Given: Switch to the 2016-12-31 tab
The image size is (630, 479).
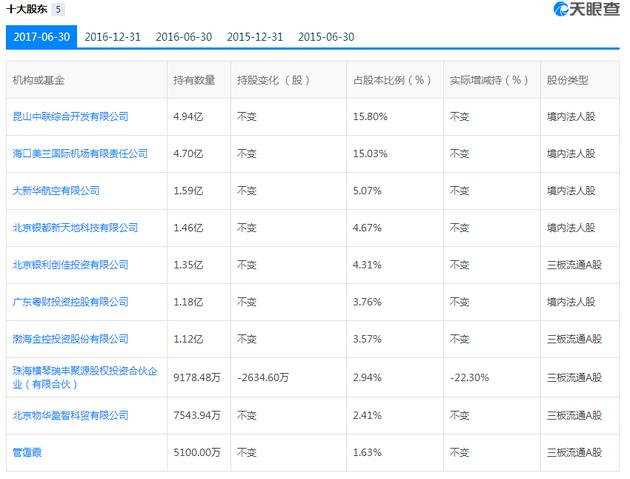Looking at the screenshot, I should click(112, 37).
